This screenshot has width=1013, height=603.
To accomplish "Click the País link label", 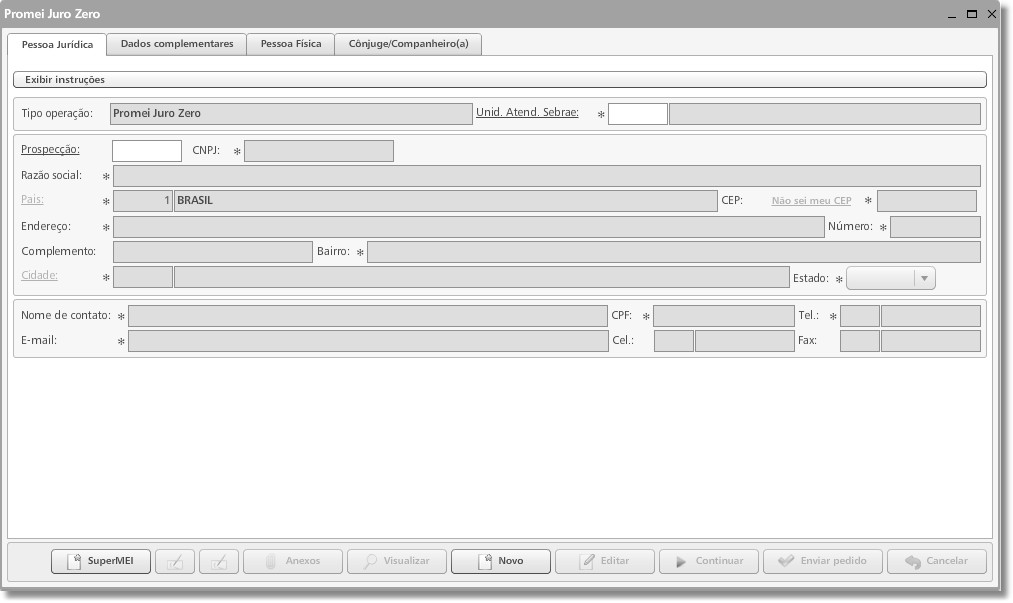I will pyautogui.click(x=32, y=200).
